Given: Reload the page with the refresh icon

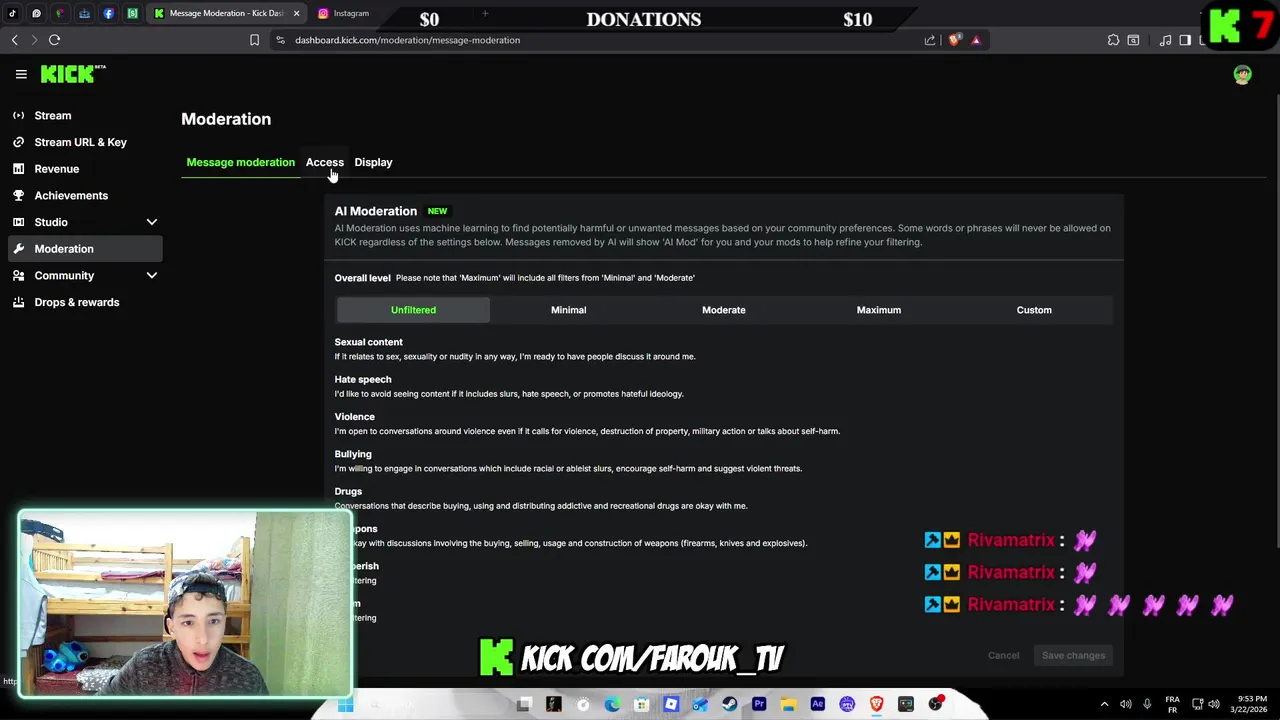Looking at the screenshot, I should 54,40.
